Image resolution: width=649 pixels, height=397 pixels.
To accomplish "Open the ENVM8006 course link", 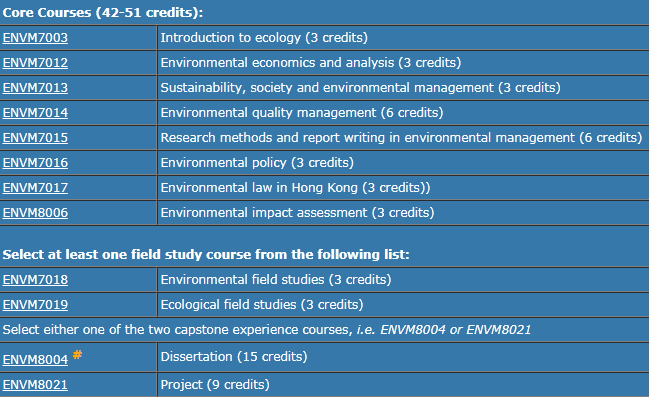I will pyautogui.click(x=35, y=213).
